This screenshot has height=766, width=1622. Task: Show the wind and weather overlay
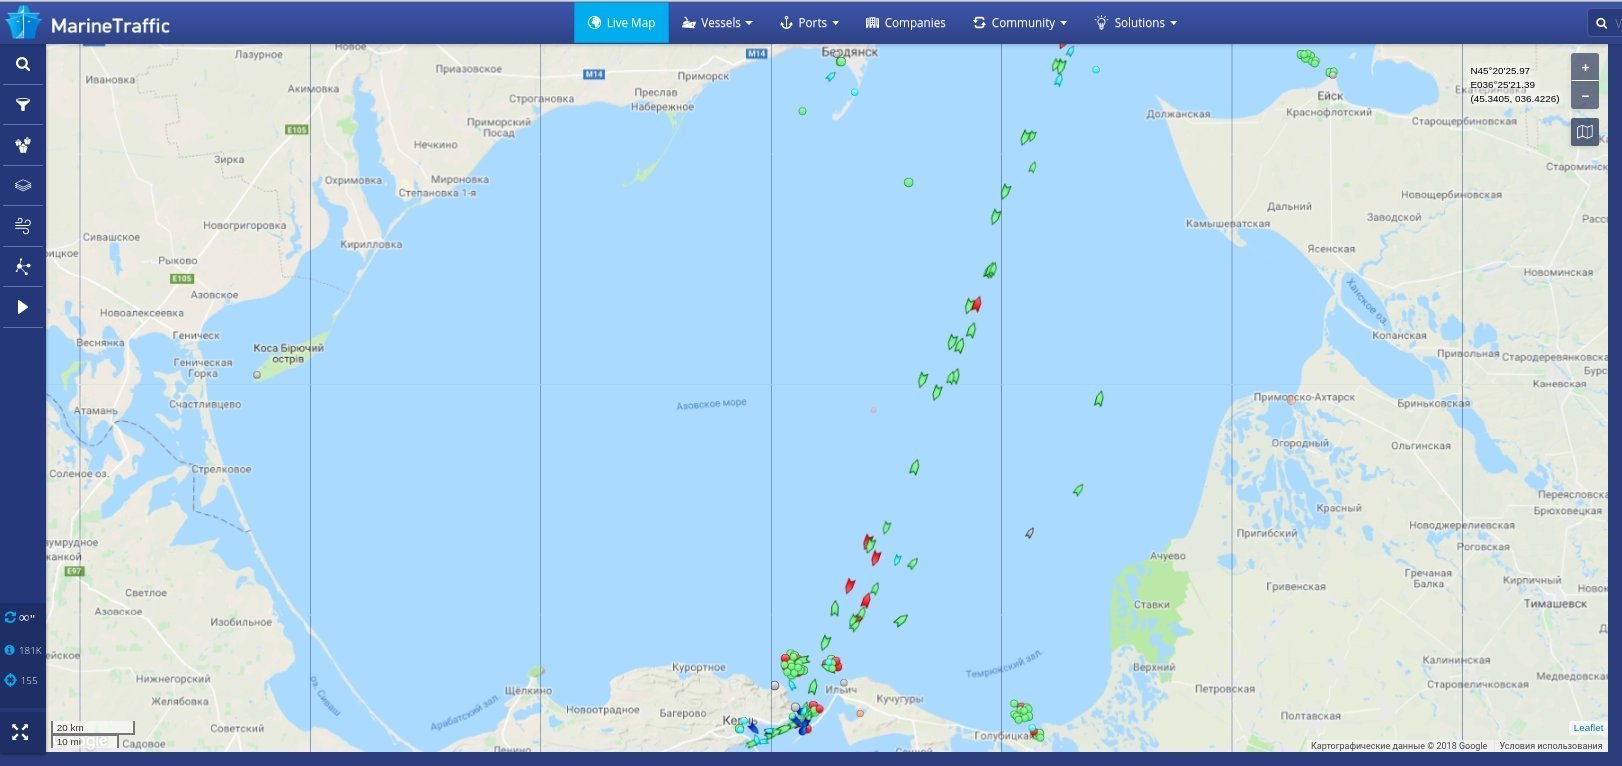pyautogui.click(x=22, y=226)
